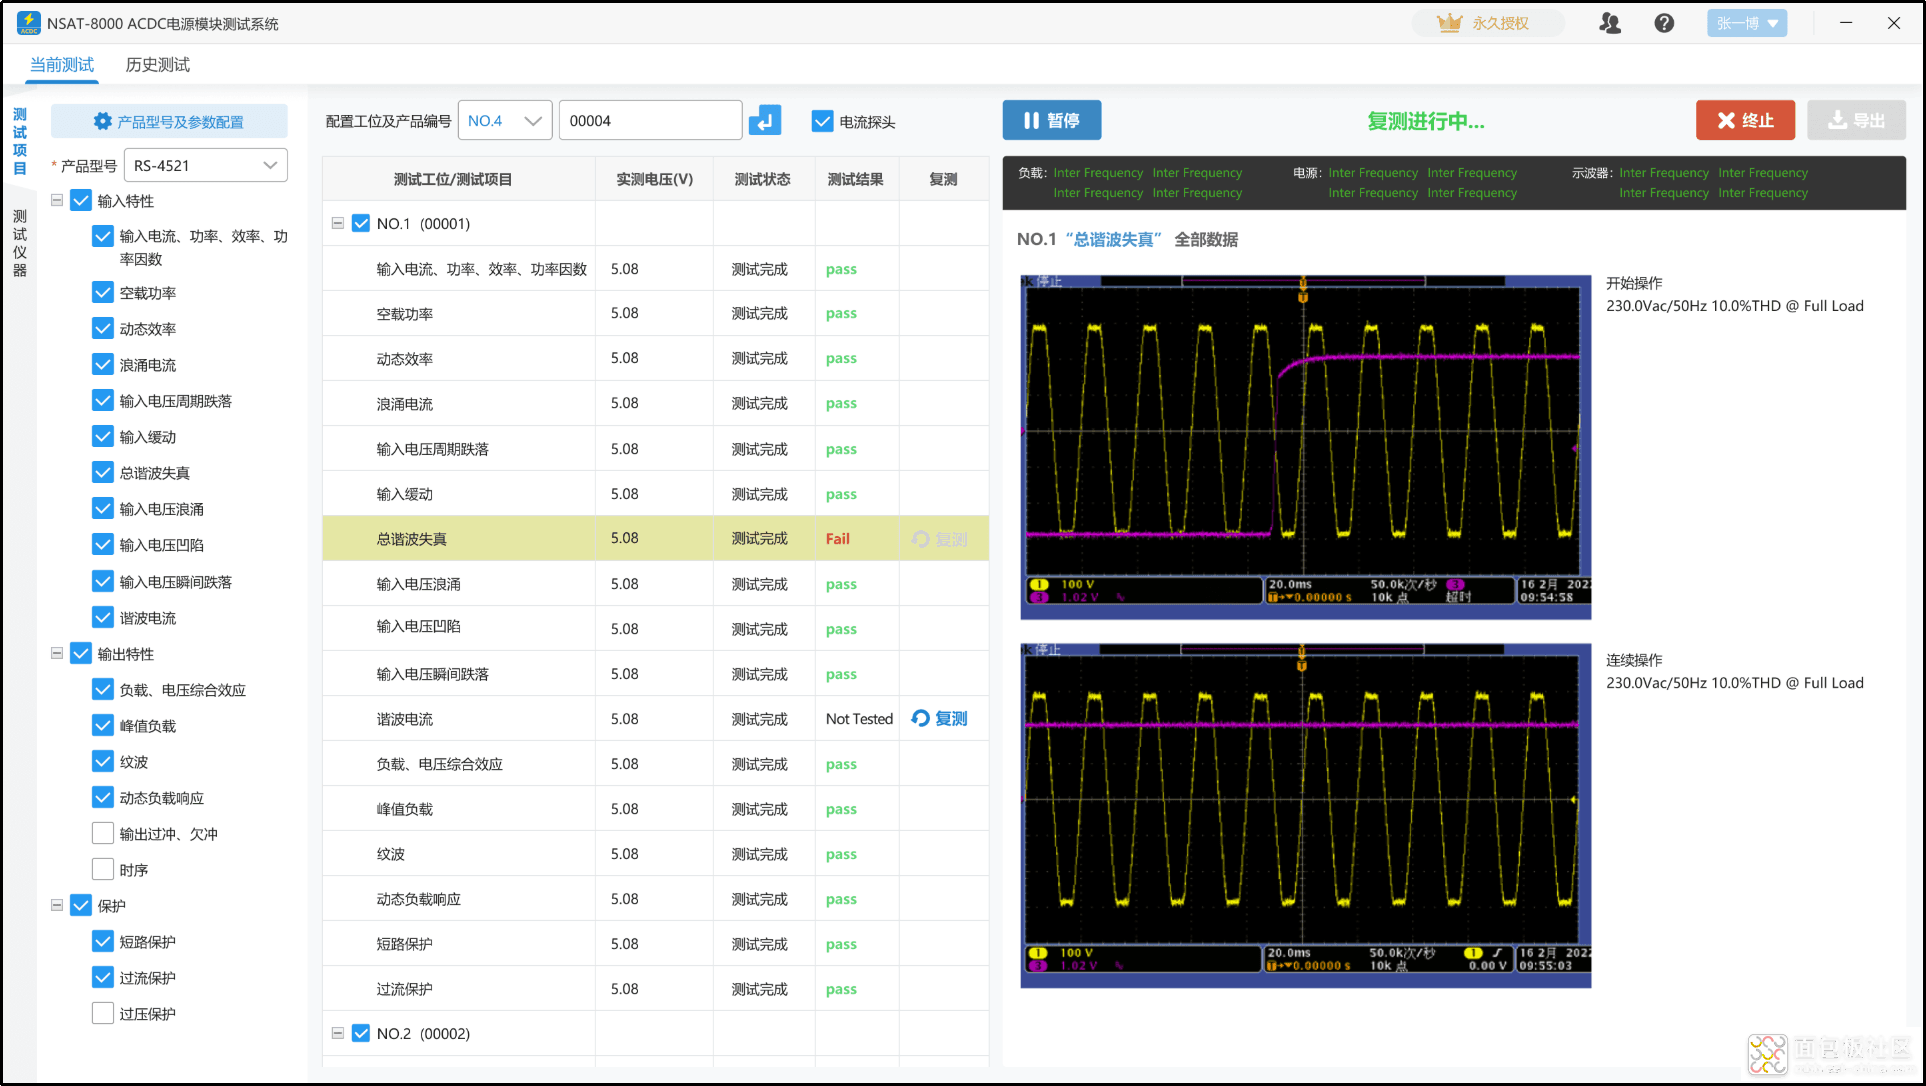Image resolution: width=1926 pixels, height=1086 pixels.
Task: Uncheck 保护 group checkbox
Action: tap(82, 906)
